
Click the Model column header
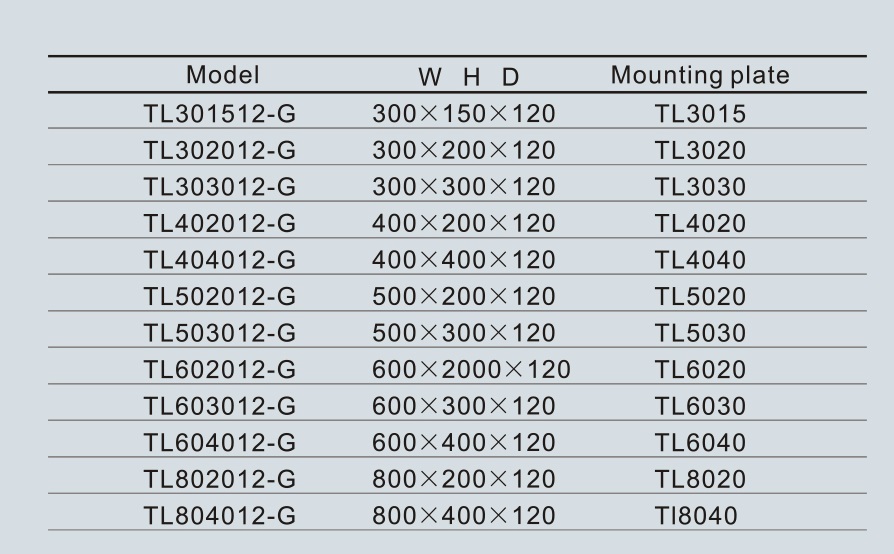coord(222,75)
